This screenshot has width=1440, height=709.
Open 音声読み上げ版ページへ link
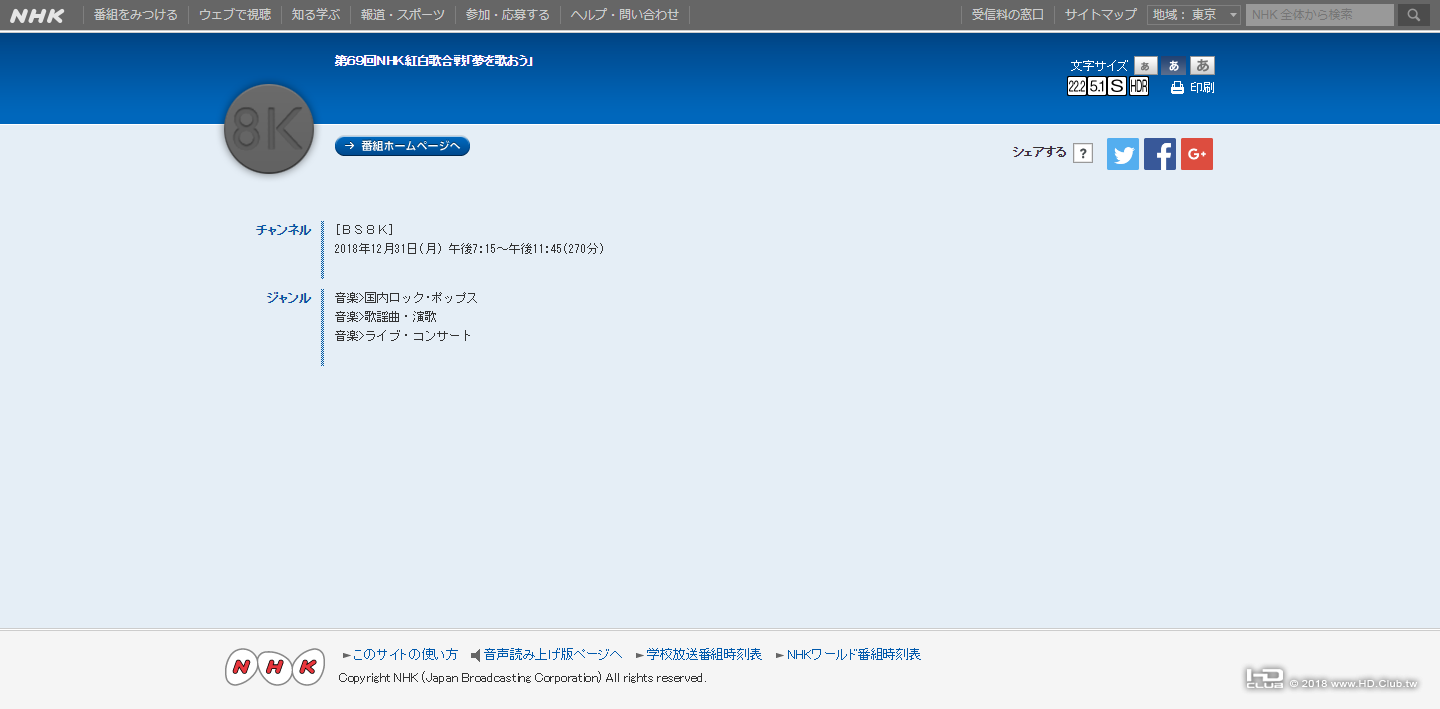[x=553, y=654]
